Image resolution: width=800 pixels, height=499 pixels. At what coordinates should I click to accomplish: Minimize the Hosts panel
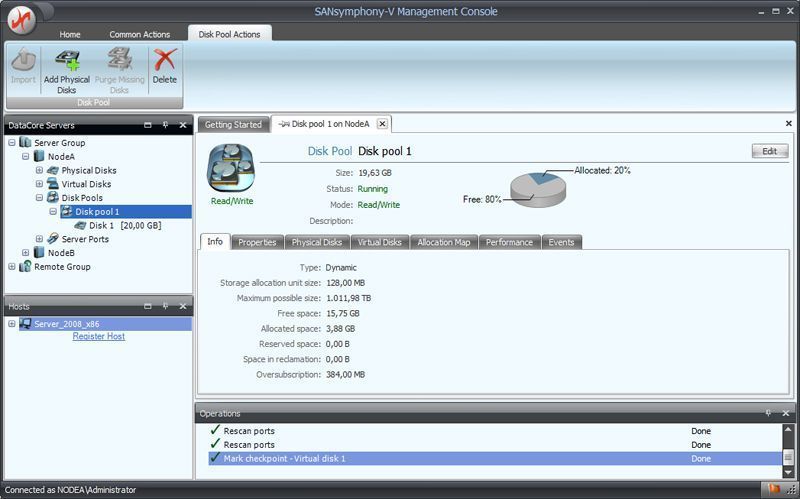tap(147, 306)
